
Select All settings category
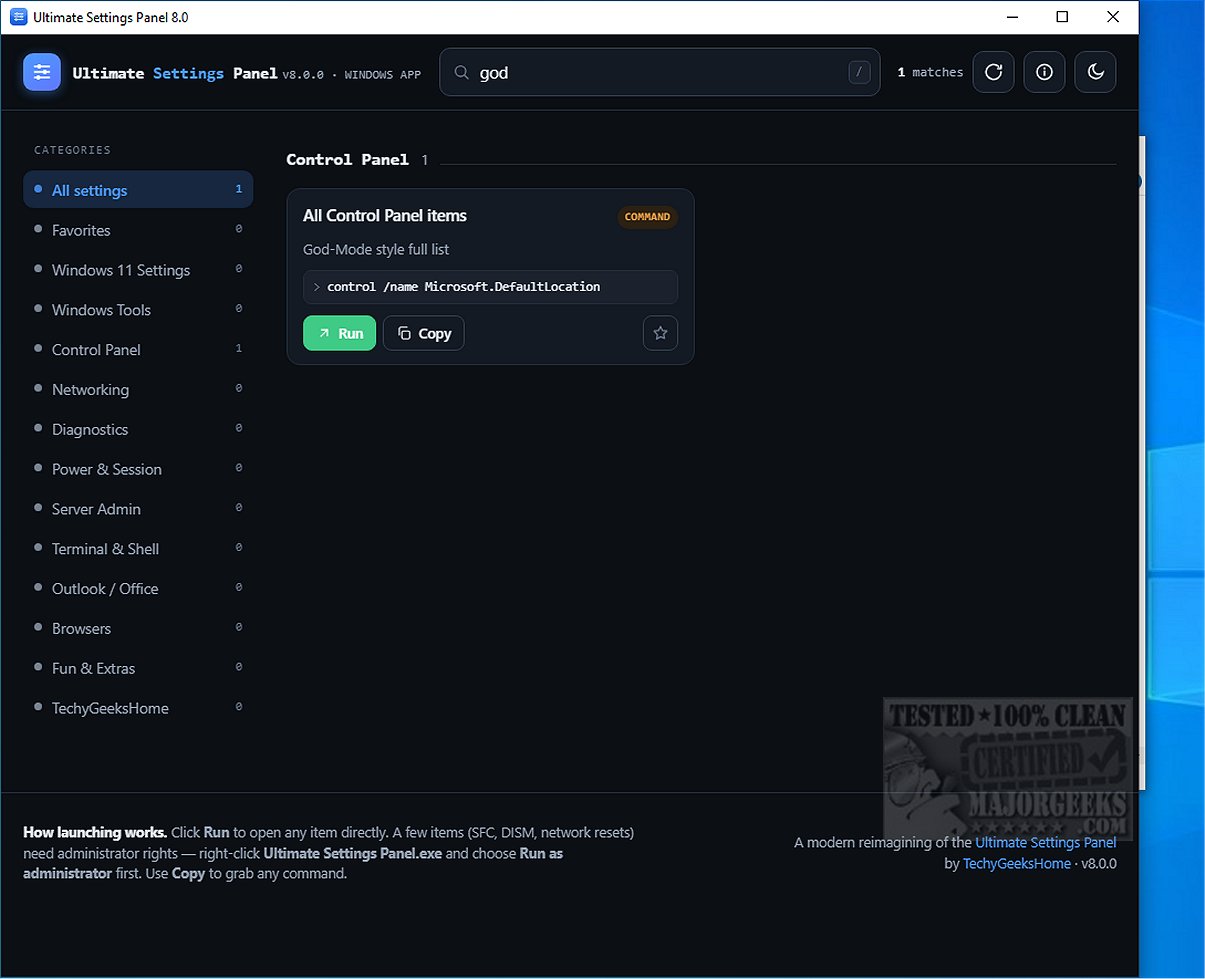[138, 190]
